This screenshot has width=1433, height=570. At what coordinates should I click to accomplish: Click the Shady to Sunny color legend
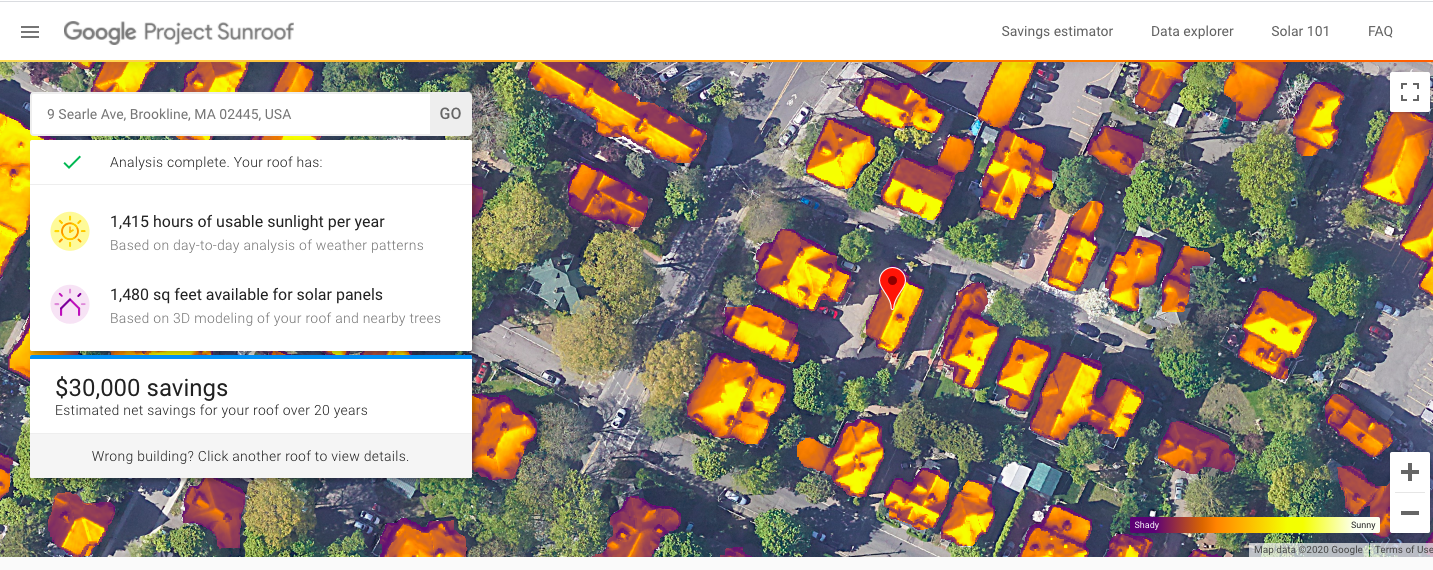(x=1255, y=525)
